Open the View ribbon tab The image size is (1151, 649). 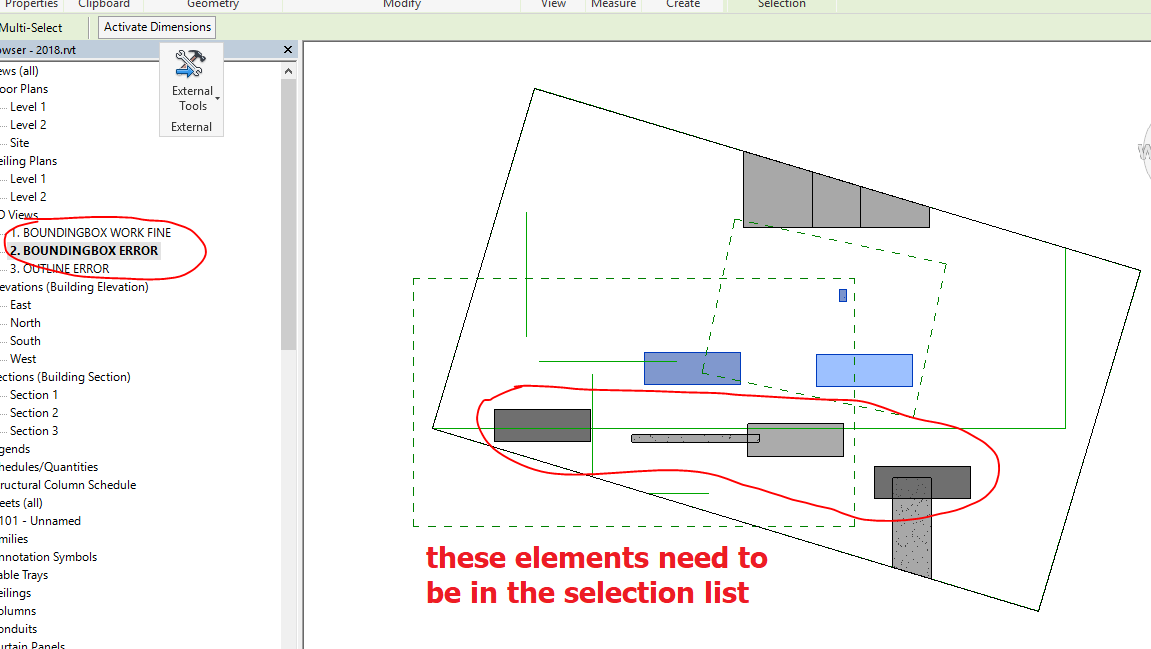(552, 5)
